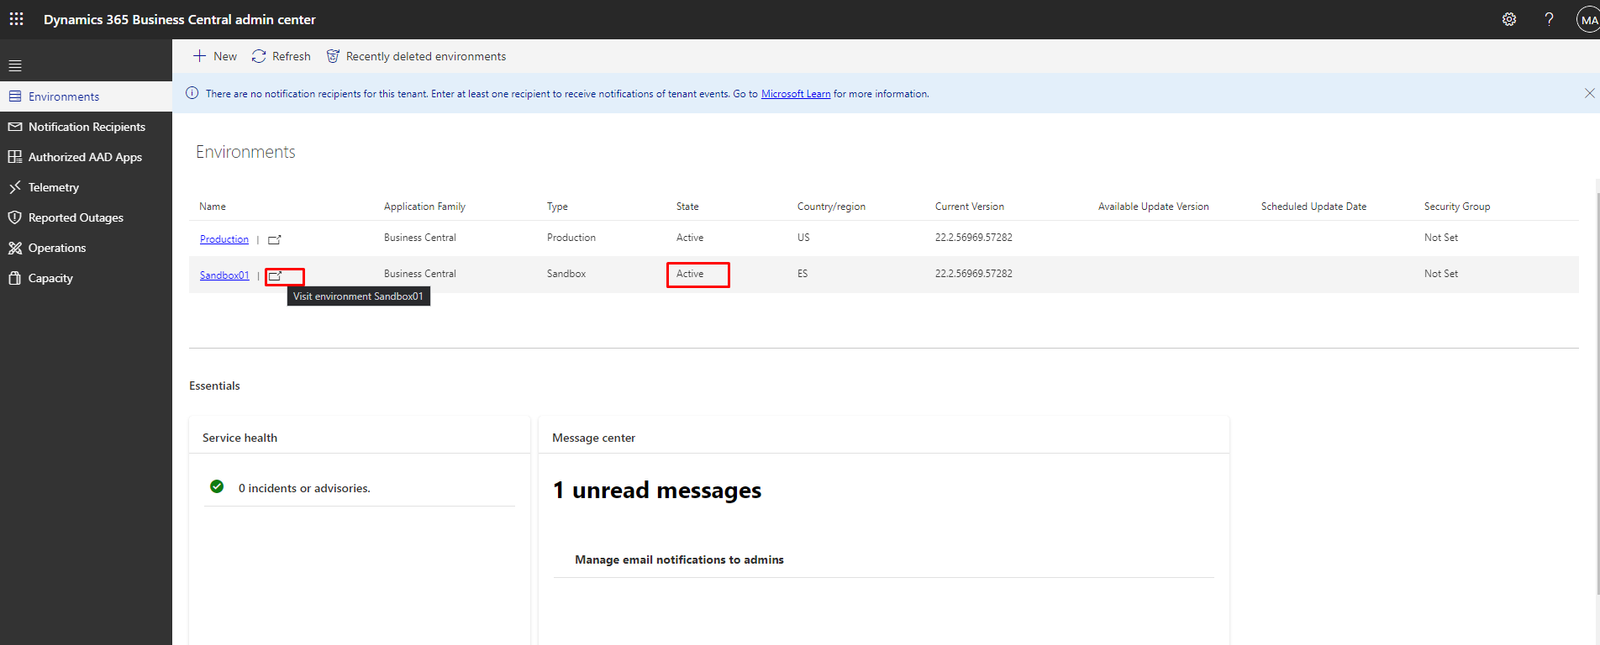Click the Capacity icon in sidebar

pyautogui.click(x=15, y=278)
